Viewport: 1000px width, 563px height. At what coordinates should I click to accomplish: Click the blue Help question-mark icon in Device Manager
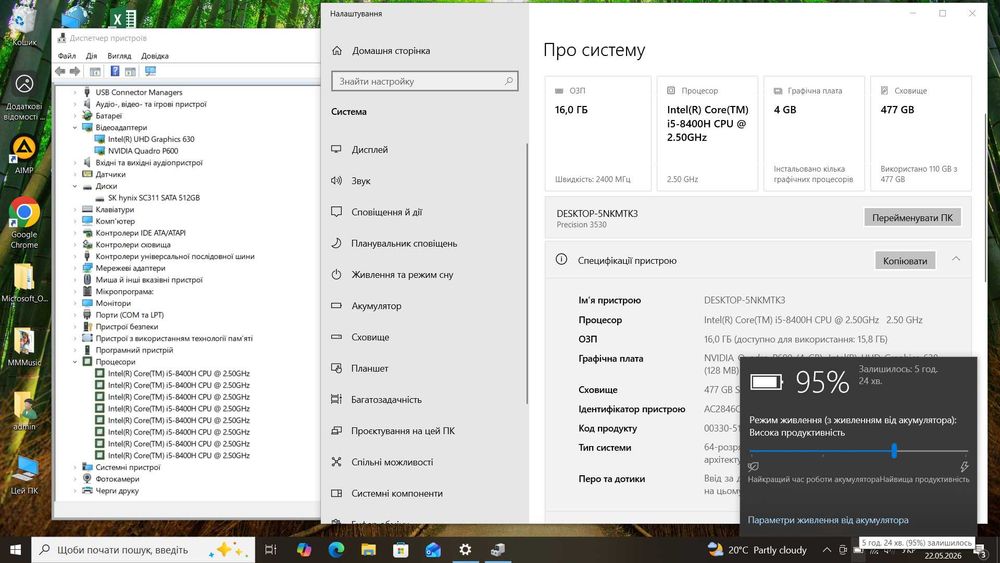click(115, 71)
